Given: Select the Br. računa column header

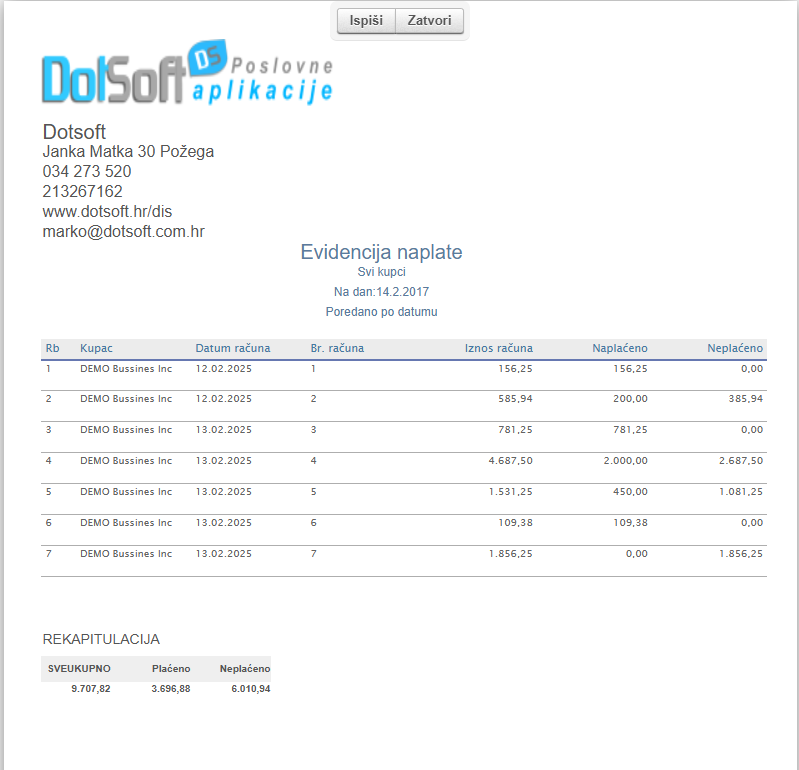Looking at the screenshot, I should click(x=337, y=348).
